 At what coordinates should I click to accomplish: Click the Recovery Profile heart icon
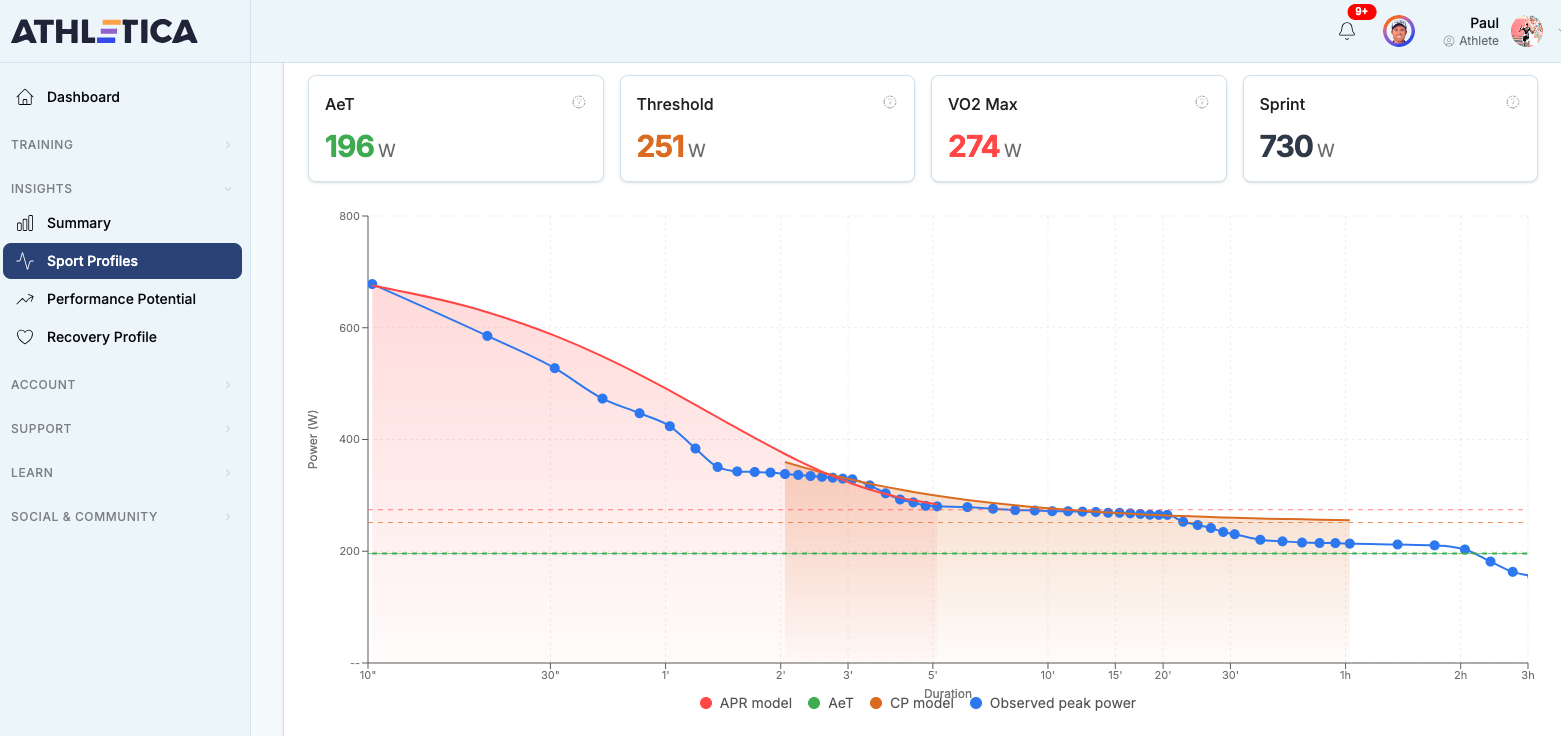tap(26, 337)
